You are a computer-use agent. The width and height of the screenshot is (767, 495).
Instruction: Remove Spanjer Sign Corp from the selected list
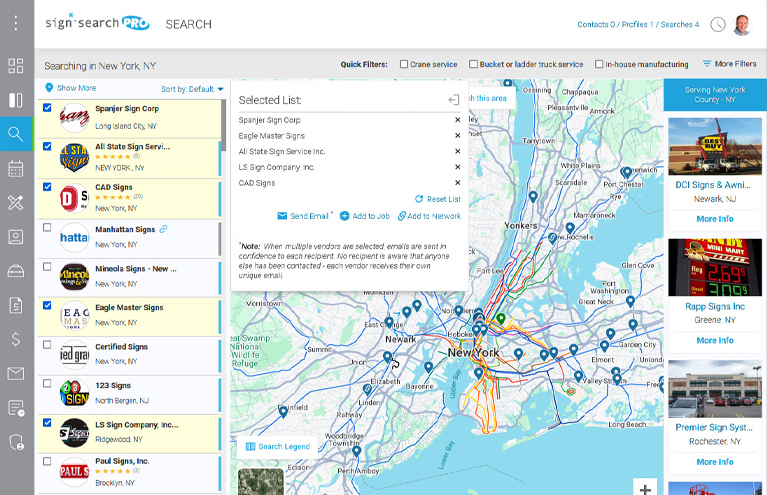point(457,120)
